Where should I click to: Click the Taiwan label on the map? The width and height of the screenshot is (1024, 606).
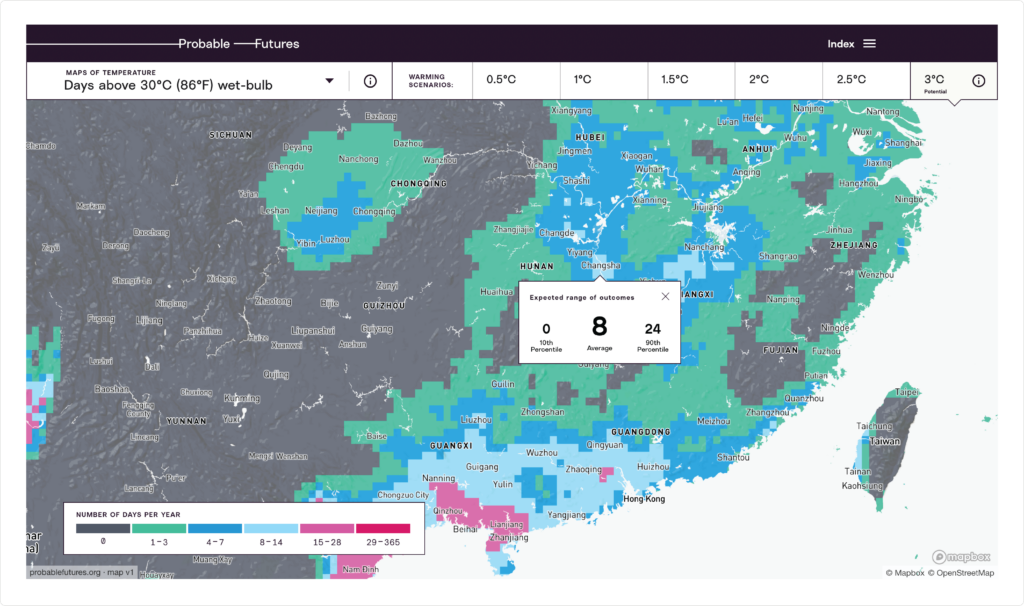(x=885, y=441)
